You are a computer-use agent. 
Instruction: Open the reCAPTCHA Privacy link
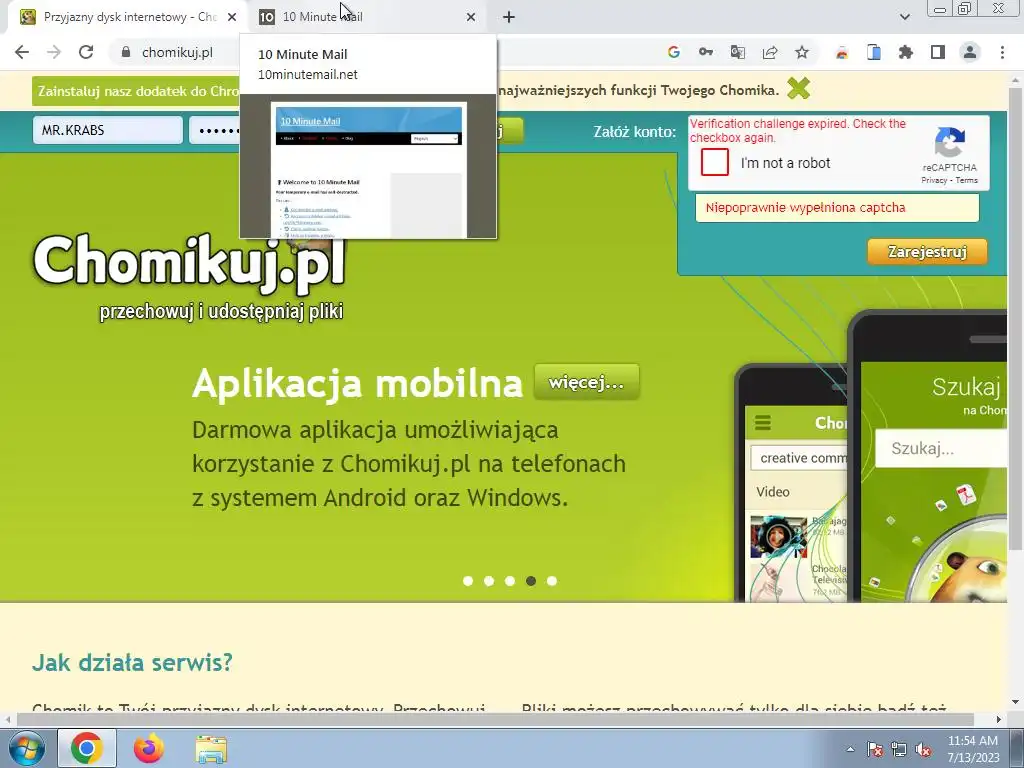click(x=934, y=180)
